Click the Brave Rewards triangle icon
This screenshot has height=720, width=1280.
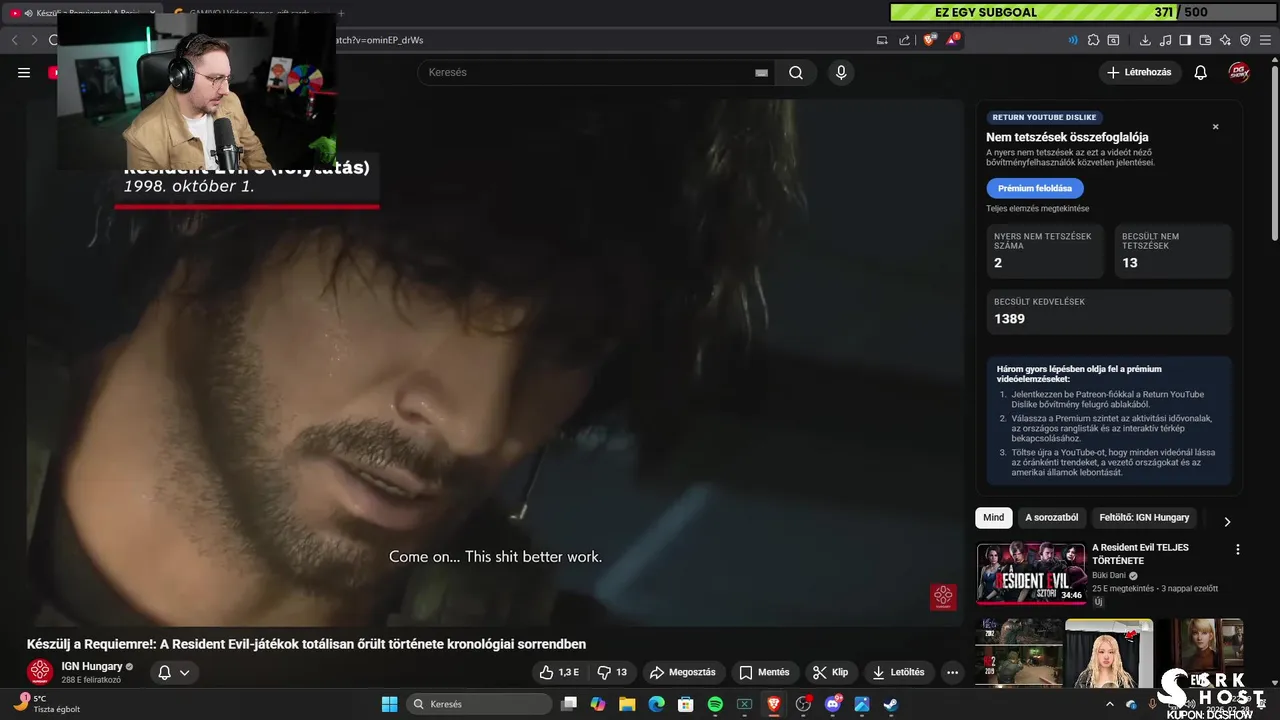pyautogui.click(x=953, y=40)
